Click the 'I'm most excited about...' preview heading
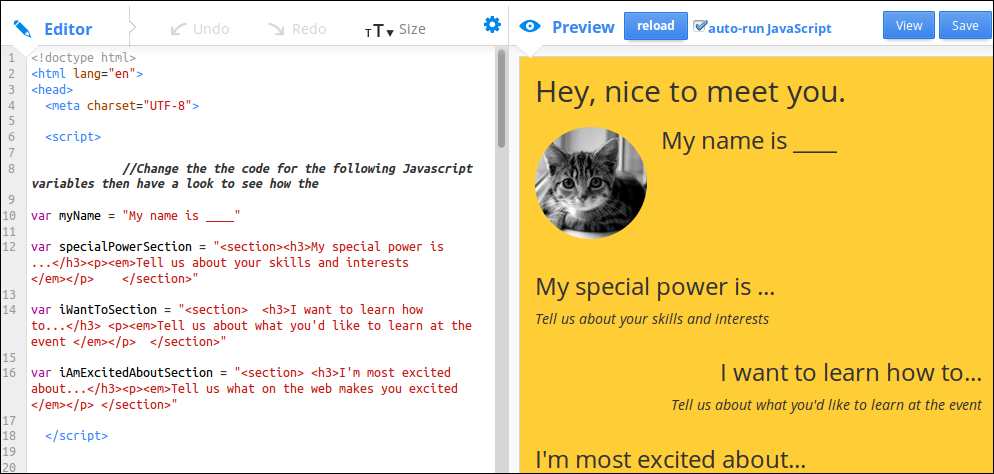The image size is (994, 474). (671, 460)
